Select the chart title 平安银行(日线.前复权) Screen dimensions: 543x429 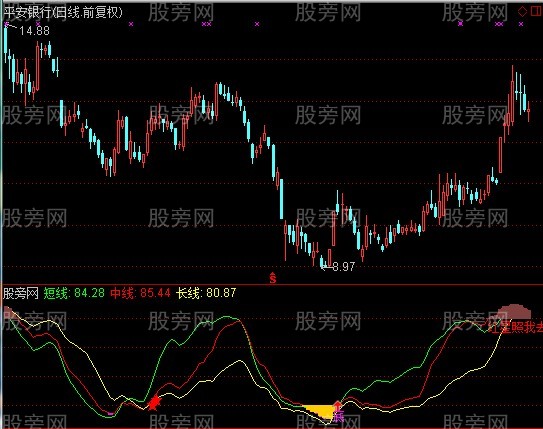tap(63, 13)
